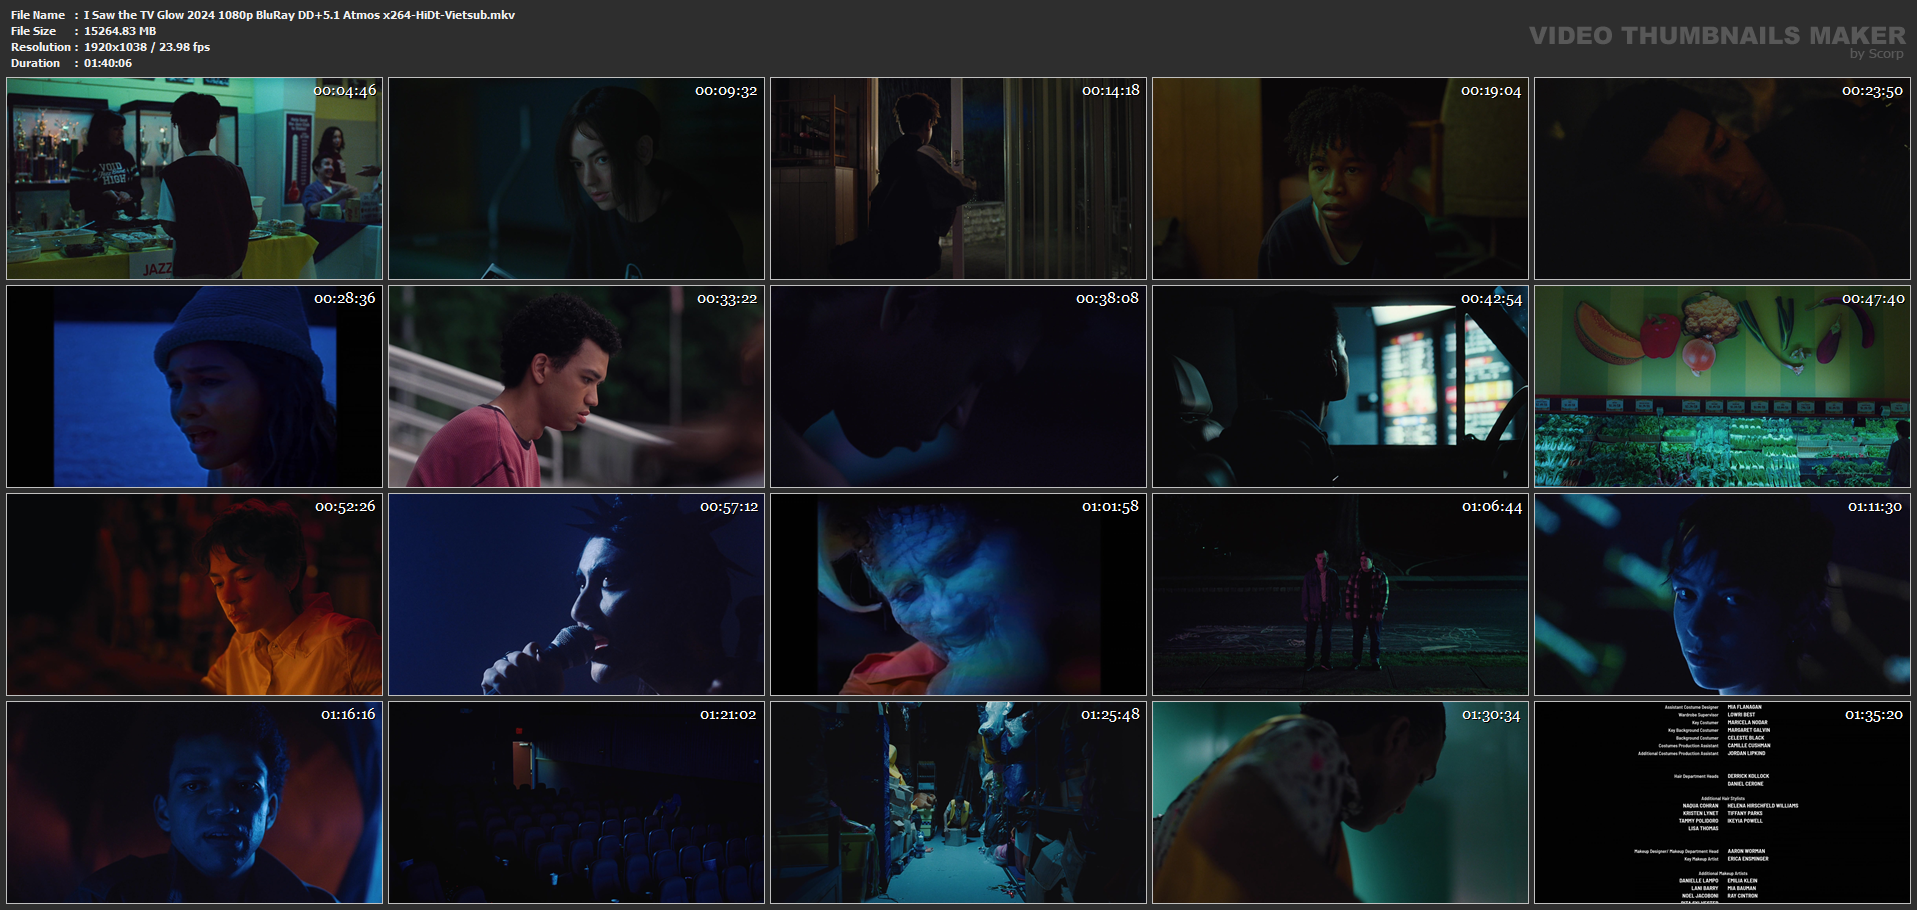Image resolution: width=1917 pixels, height=910 pixels.
Task: Select the thumbnail at 01:06:44
Action: pos(1340,594)
